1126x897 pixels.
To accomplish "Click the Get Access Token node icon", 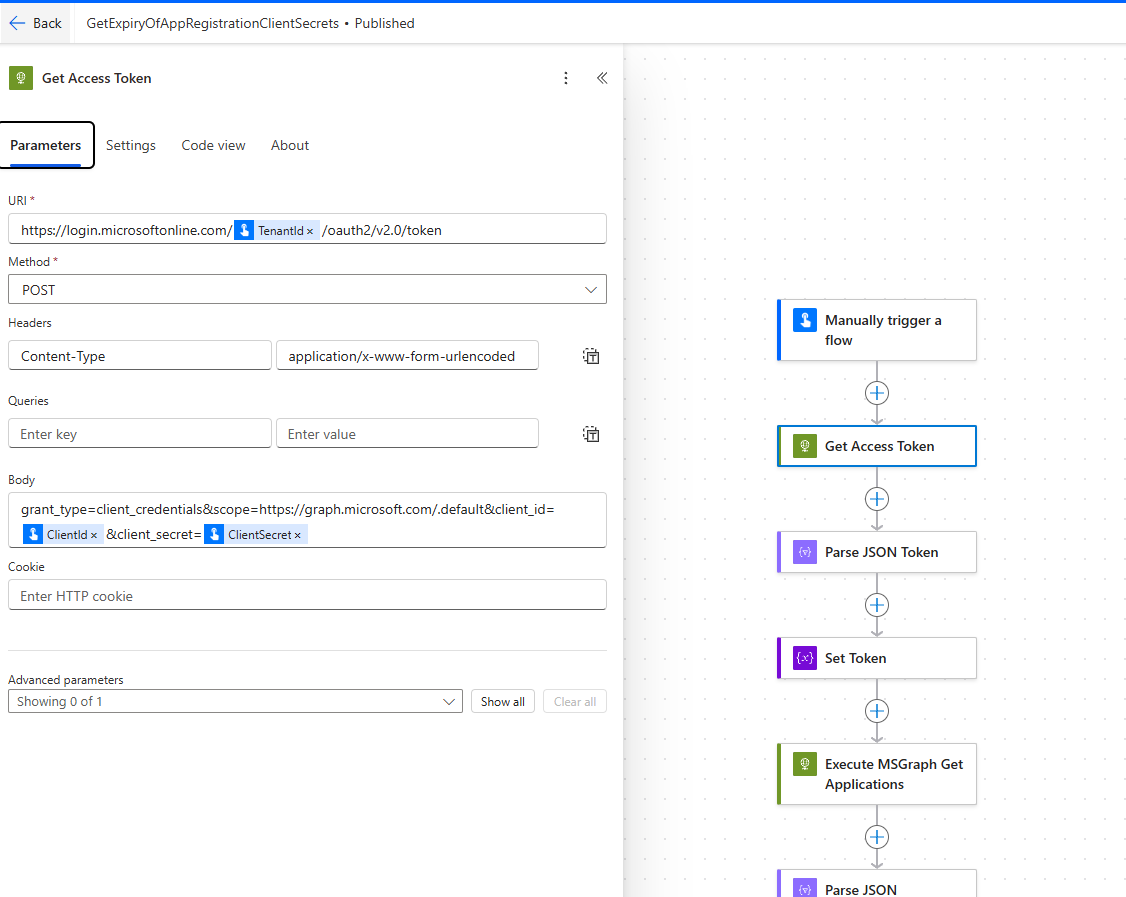I will point(805,446).
